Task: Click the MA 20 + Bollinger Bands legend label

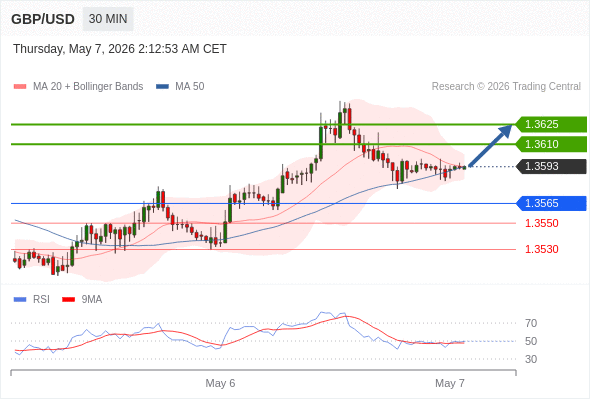Action: pos(88,87)
